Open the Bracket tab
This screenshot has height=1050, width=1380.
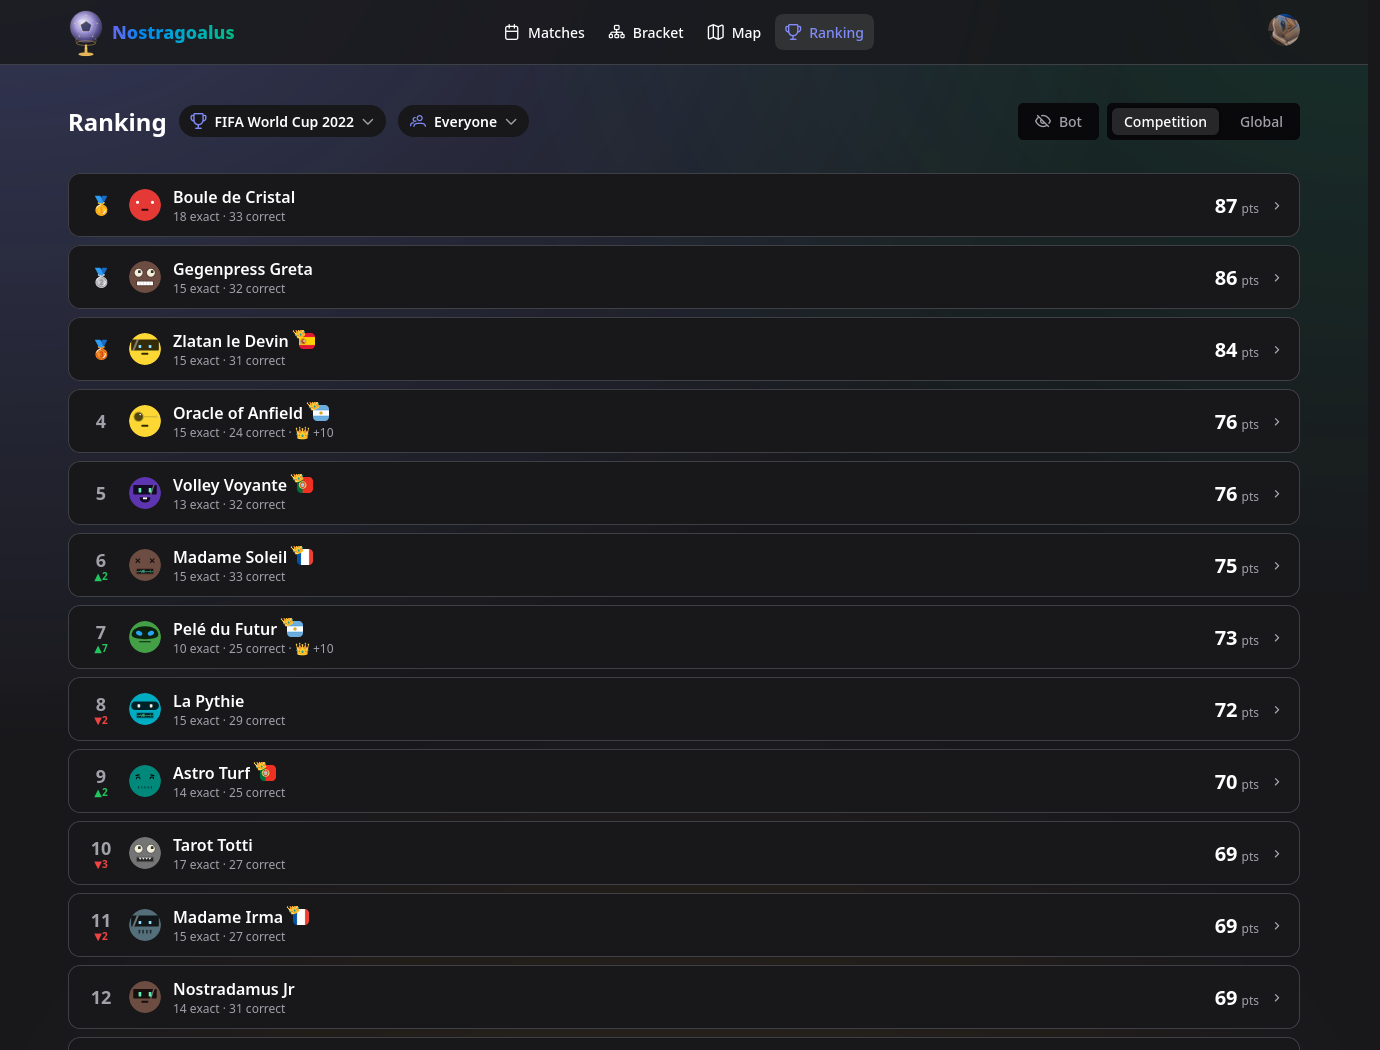tap(646, 33)
